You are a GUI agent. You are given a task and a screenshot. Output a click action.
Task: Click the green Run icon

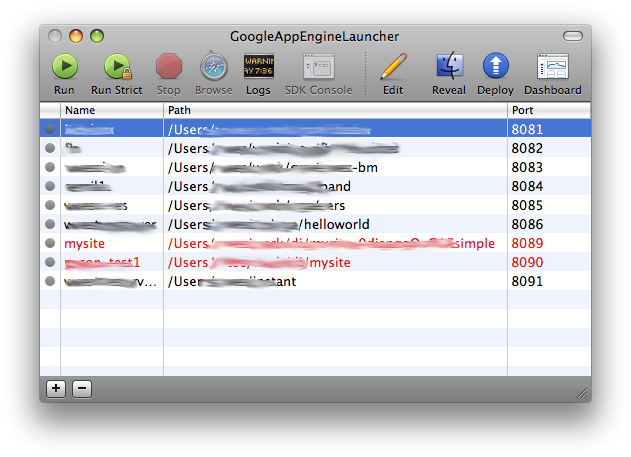tap(64, 67)
